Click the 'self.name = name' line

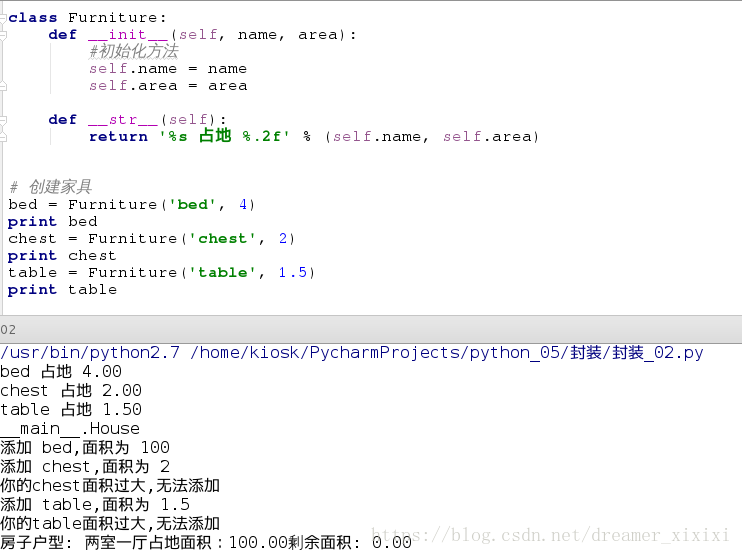tap(168, 69)
